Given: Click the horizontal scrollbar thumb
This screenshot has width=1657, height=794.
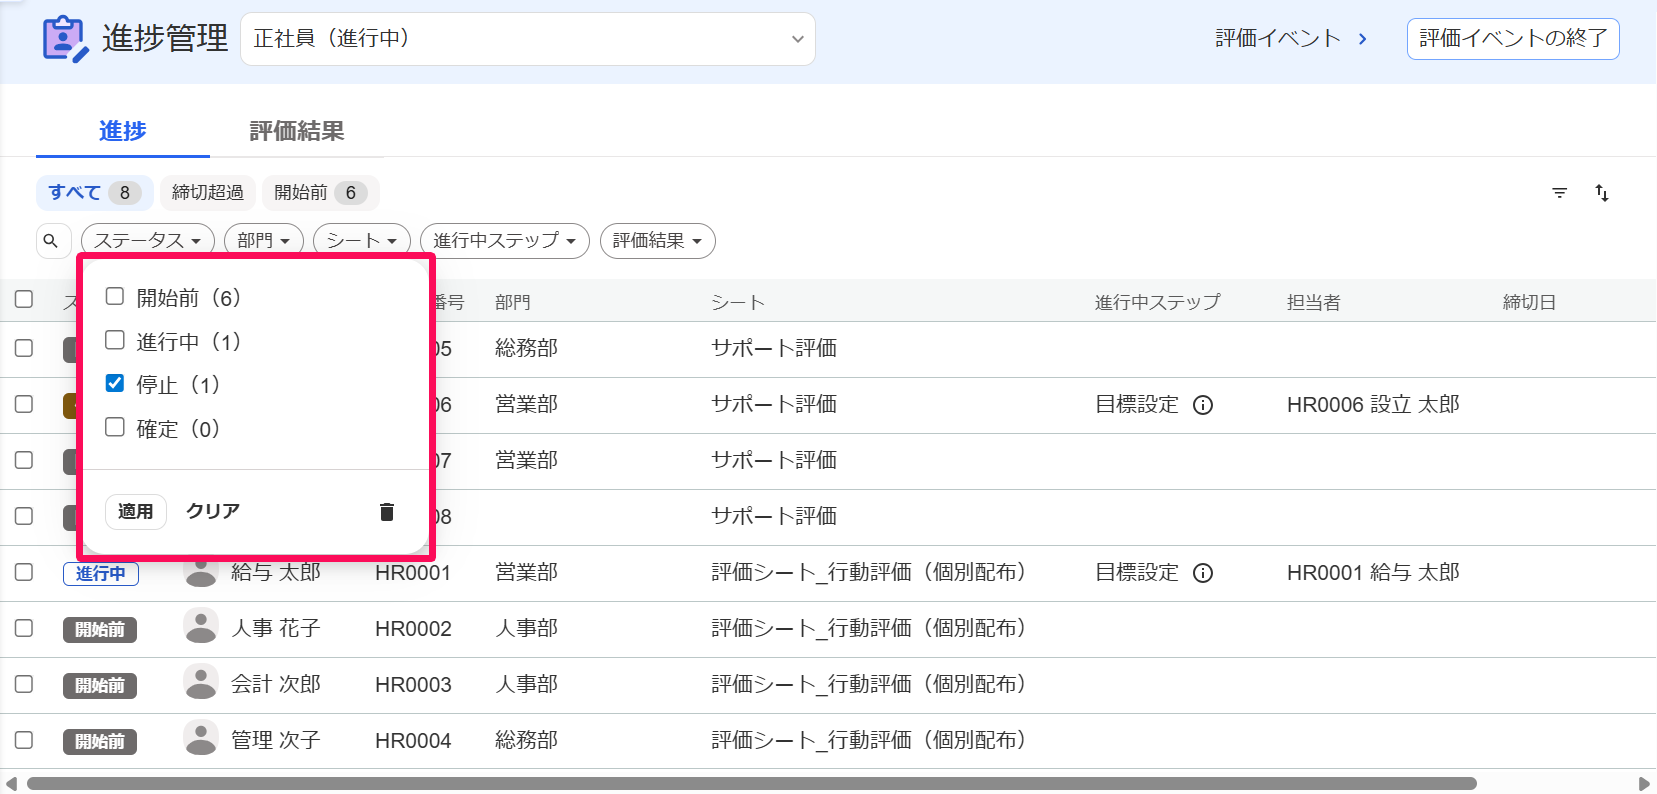Looking at the screenshot, I should (752, 784).
